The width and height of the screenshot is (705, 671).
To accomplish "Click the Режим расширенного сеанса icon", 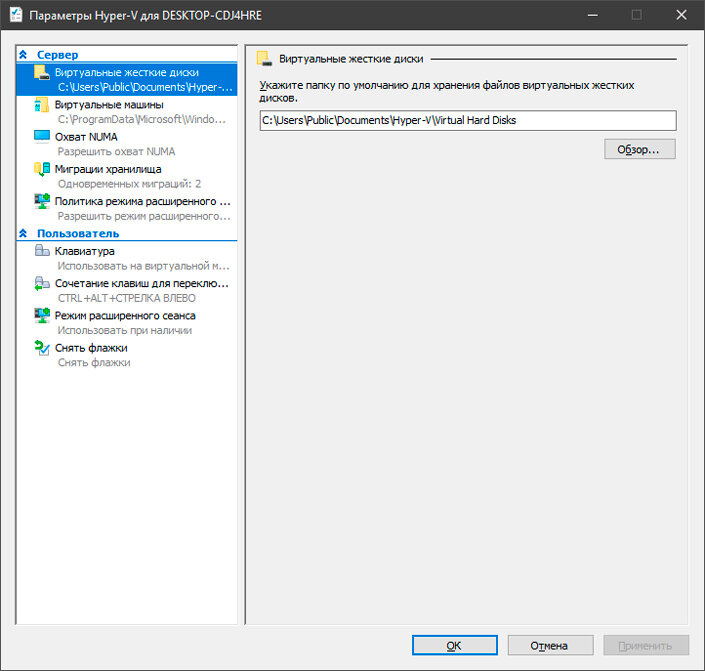I will (x=42, y=315).
